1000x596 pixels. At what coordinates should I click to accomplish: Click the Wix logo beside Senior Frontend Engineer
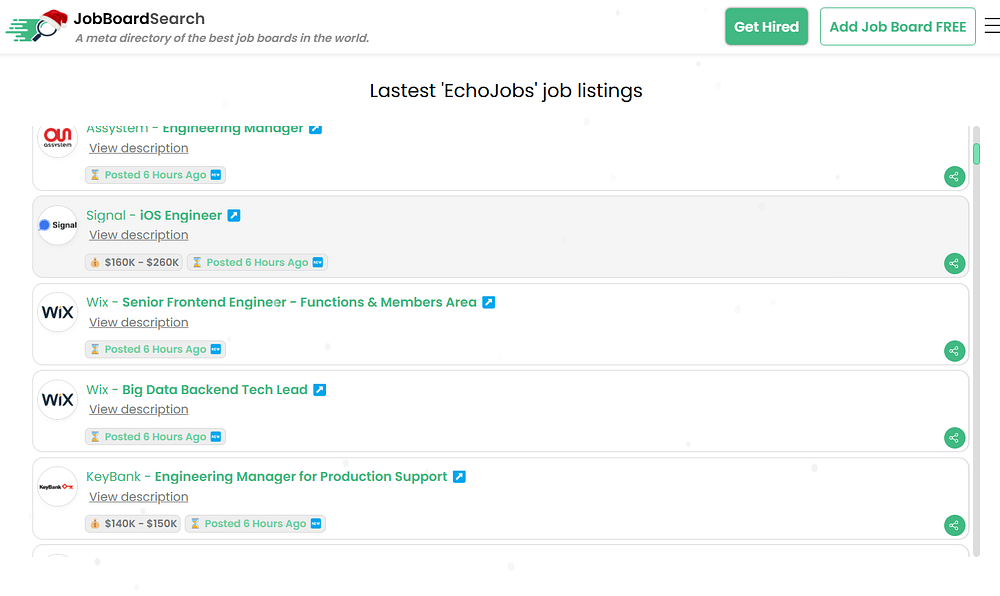(x=57, y=312)
